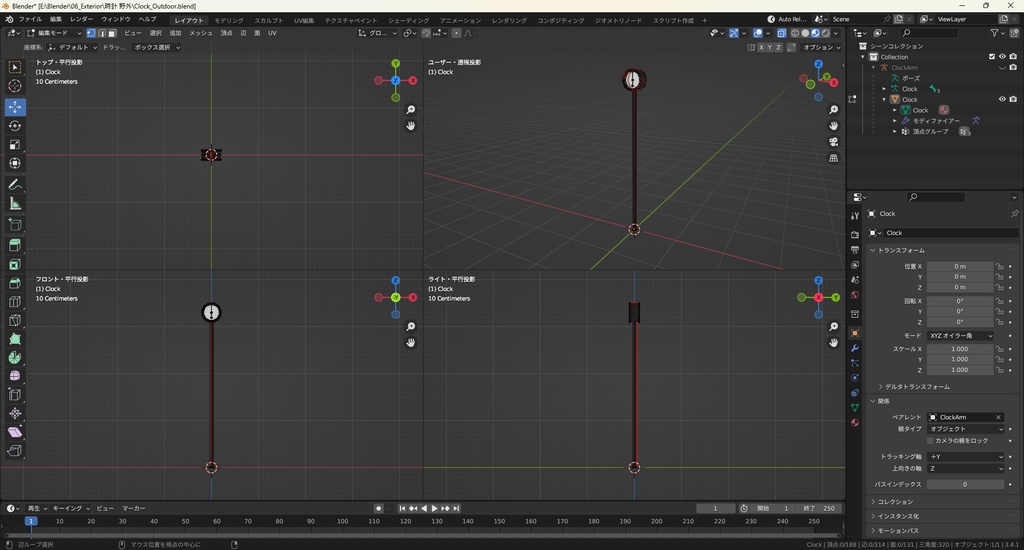Expand the デルタトランスフォーム panel
The width and height of the screenshot is (1024, 550).
tap(917, 386)
